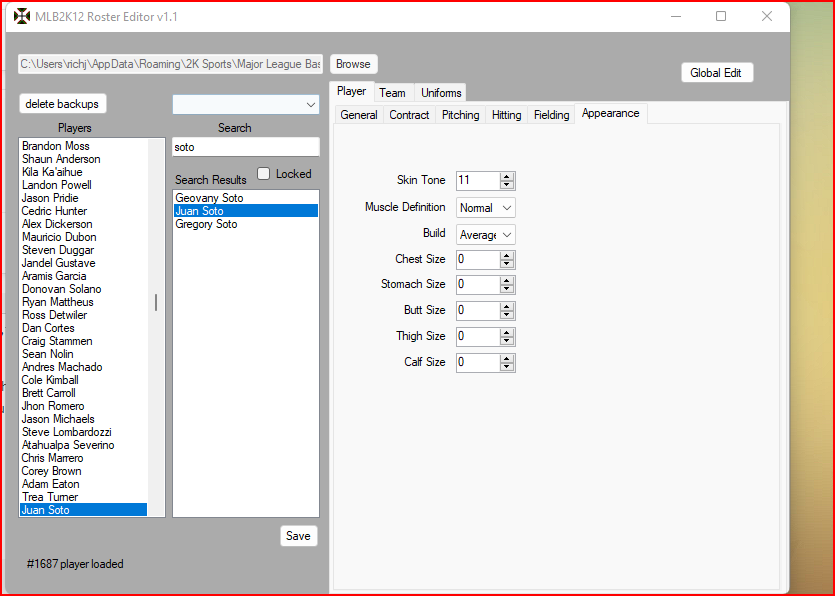Click the Save button
835x596 pixels.
(x=298, y=536)
